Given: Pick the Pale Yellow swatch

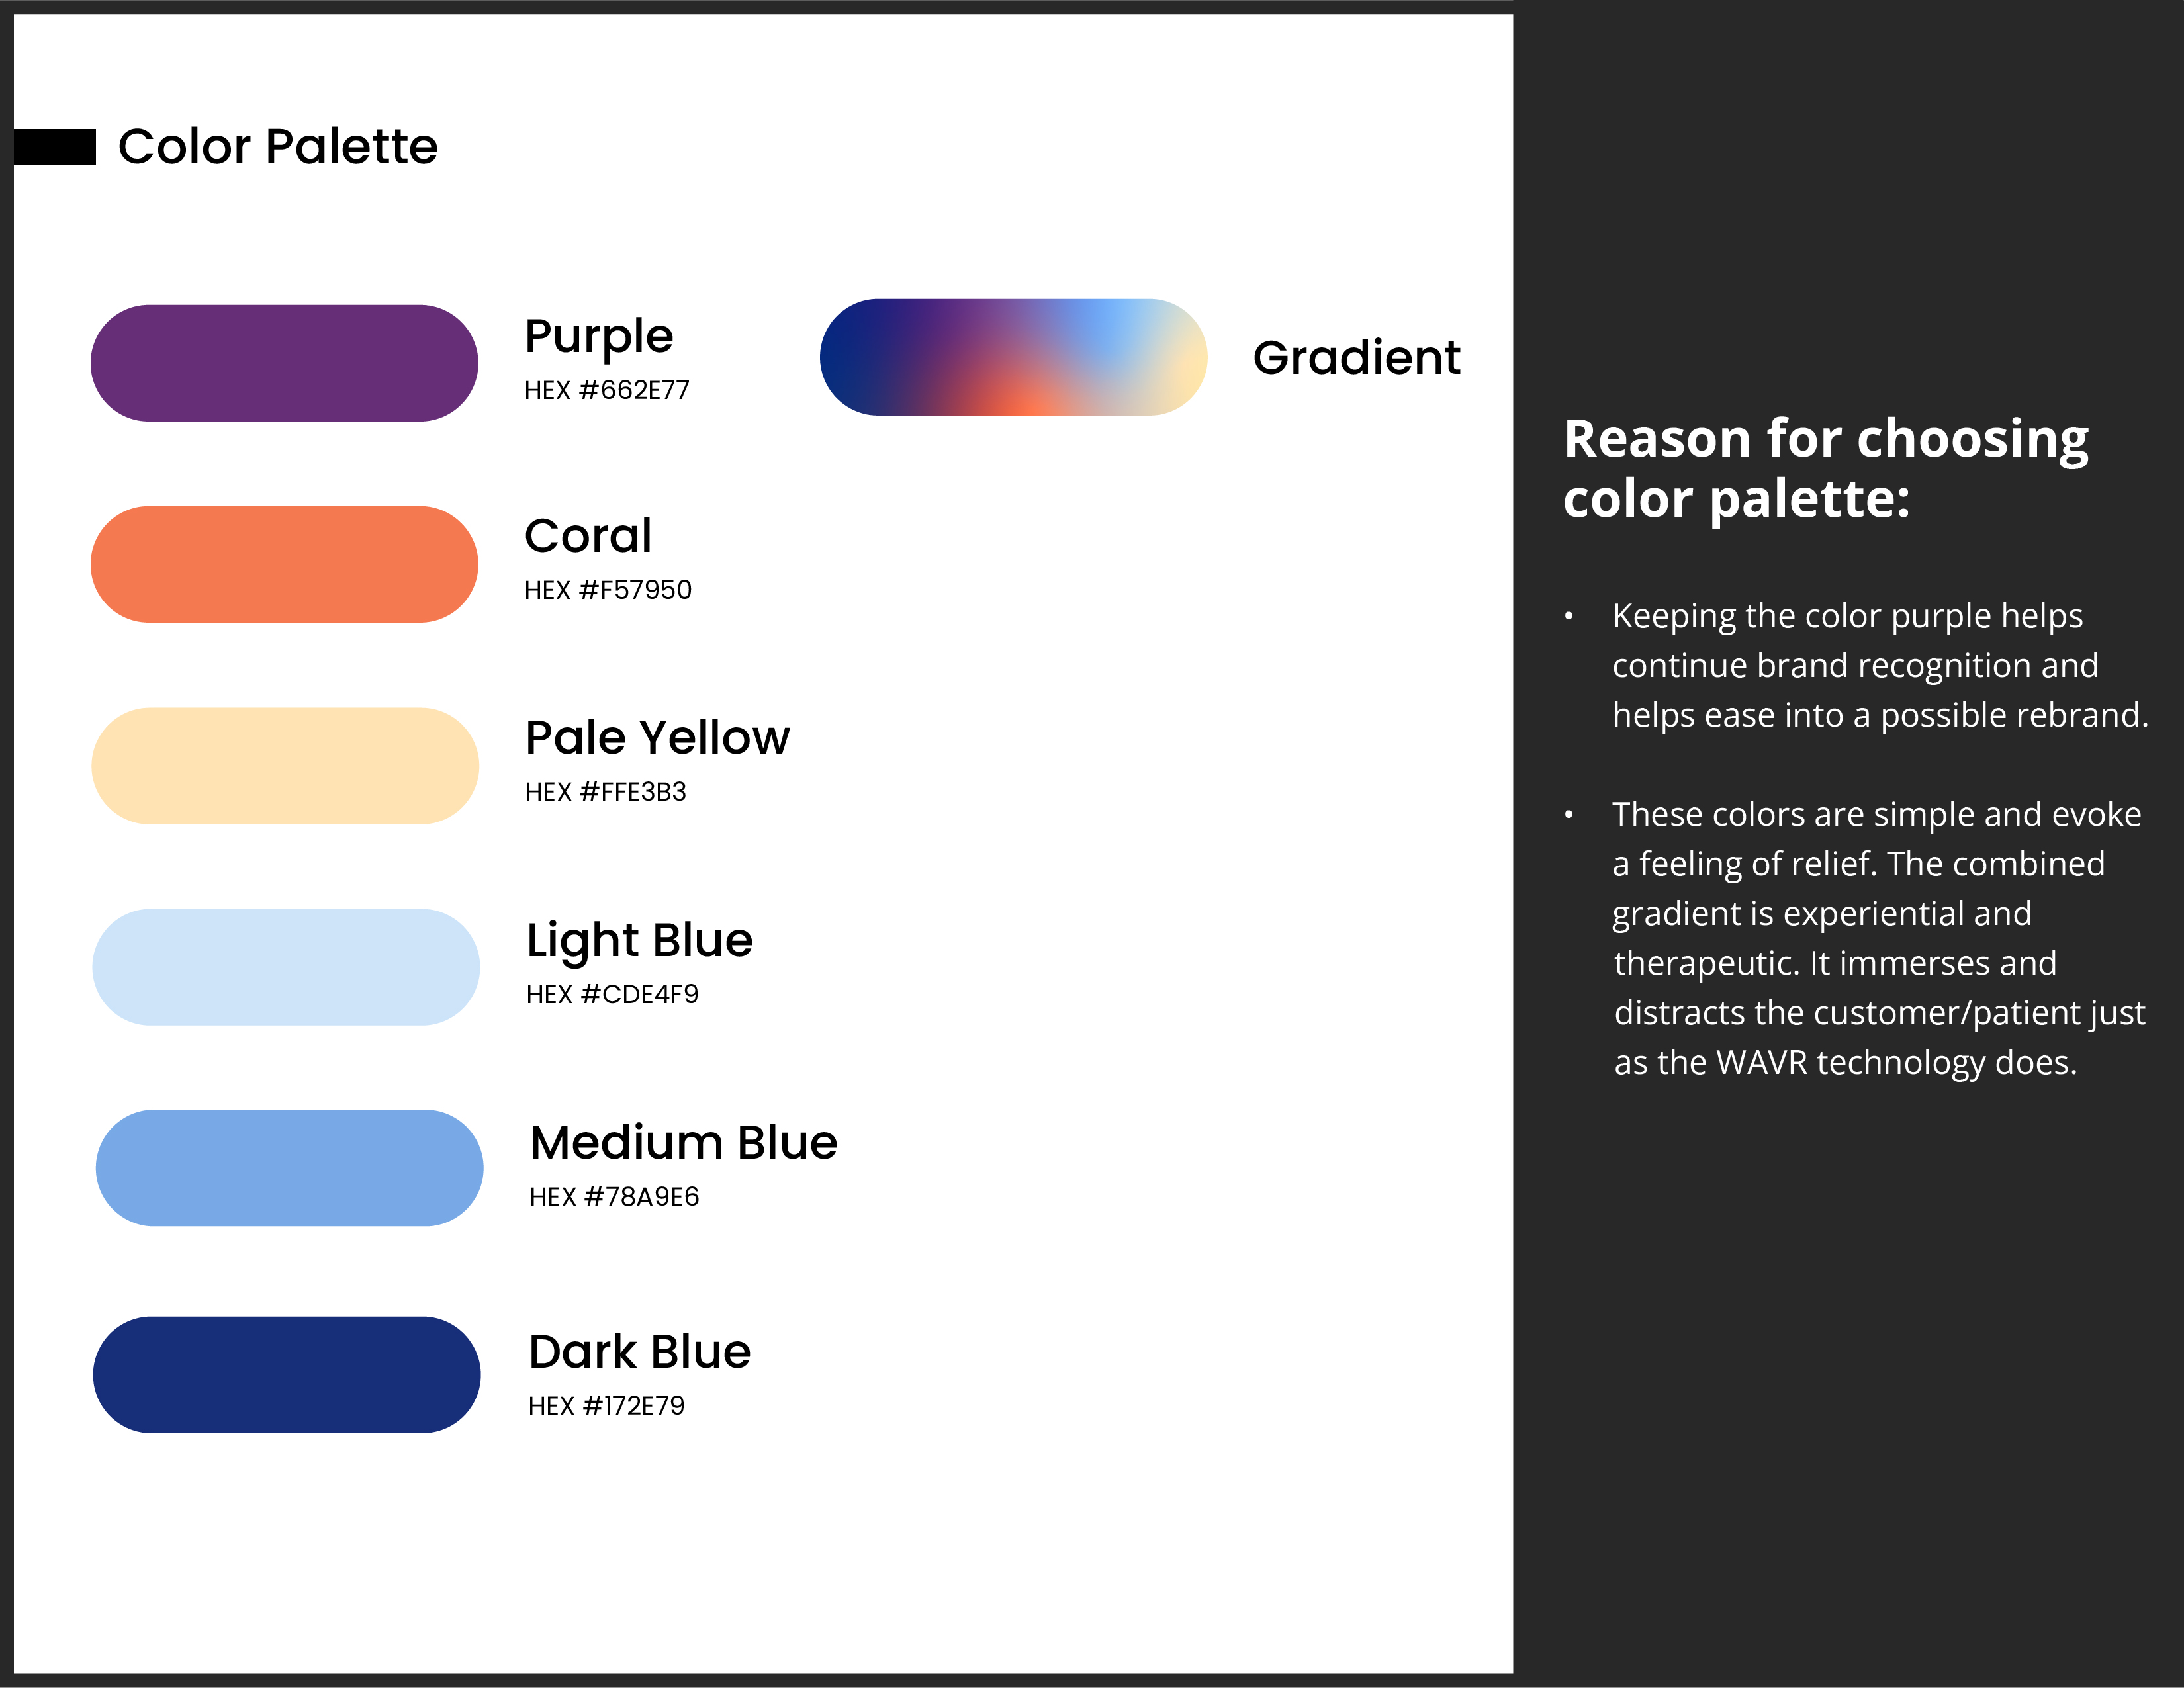Looking at the screenshot, I should click(x=285, y=766).
